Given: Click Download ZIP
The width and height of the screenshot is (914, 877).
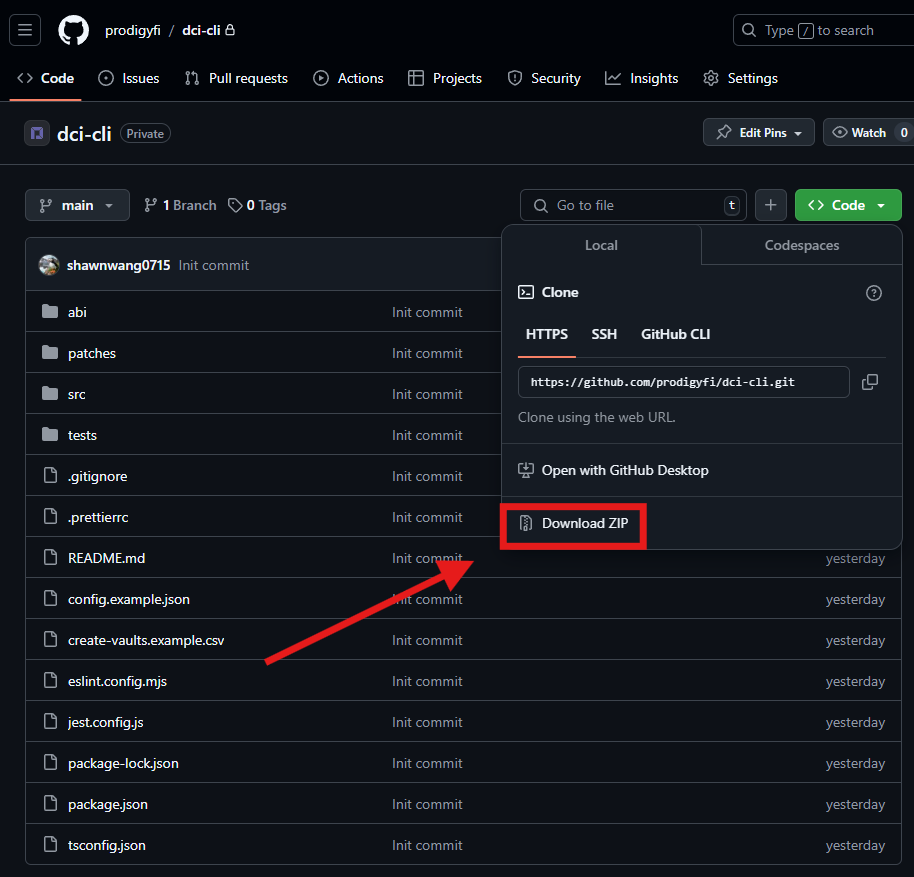Looking at the screenshot, I should click(x=585, y=523).
